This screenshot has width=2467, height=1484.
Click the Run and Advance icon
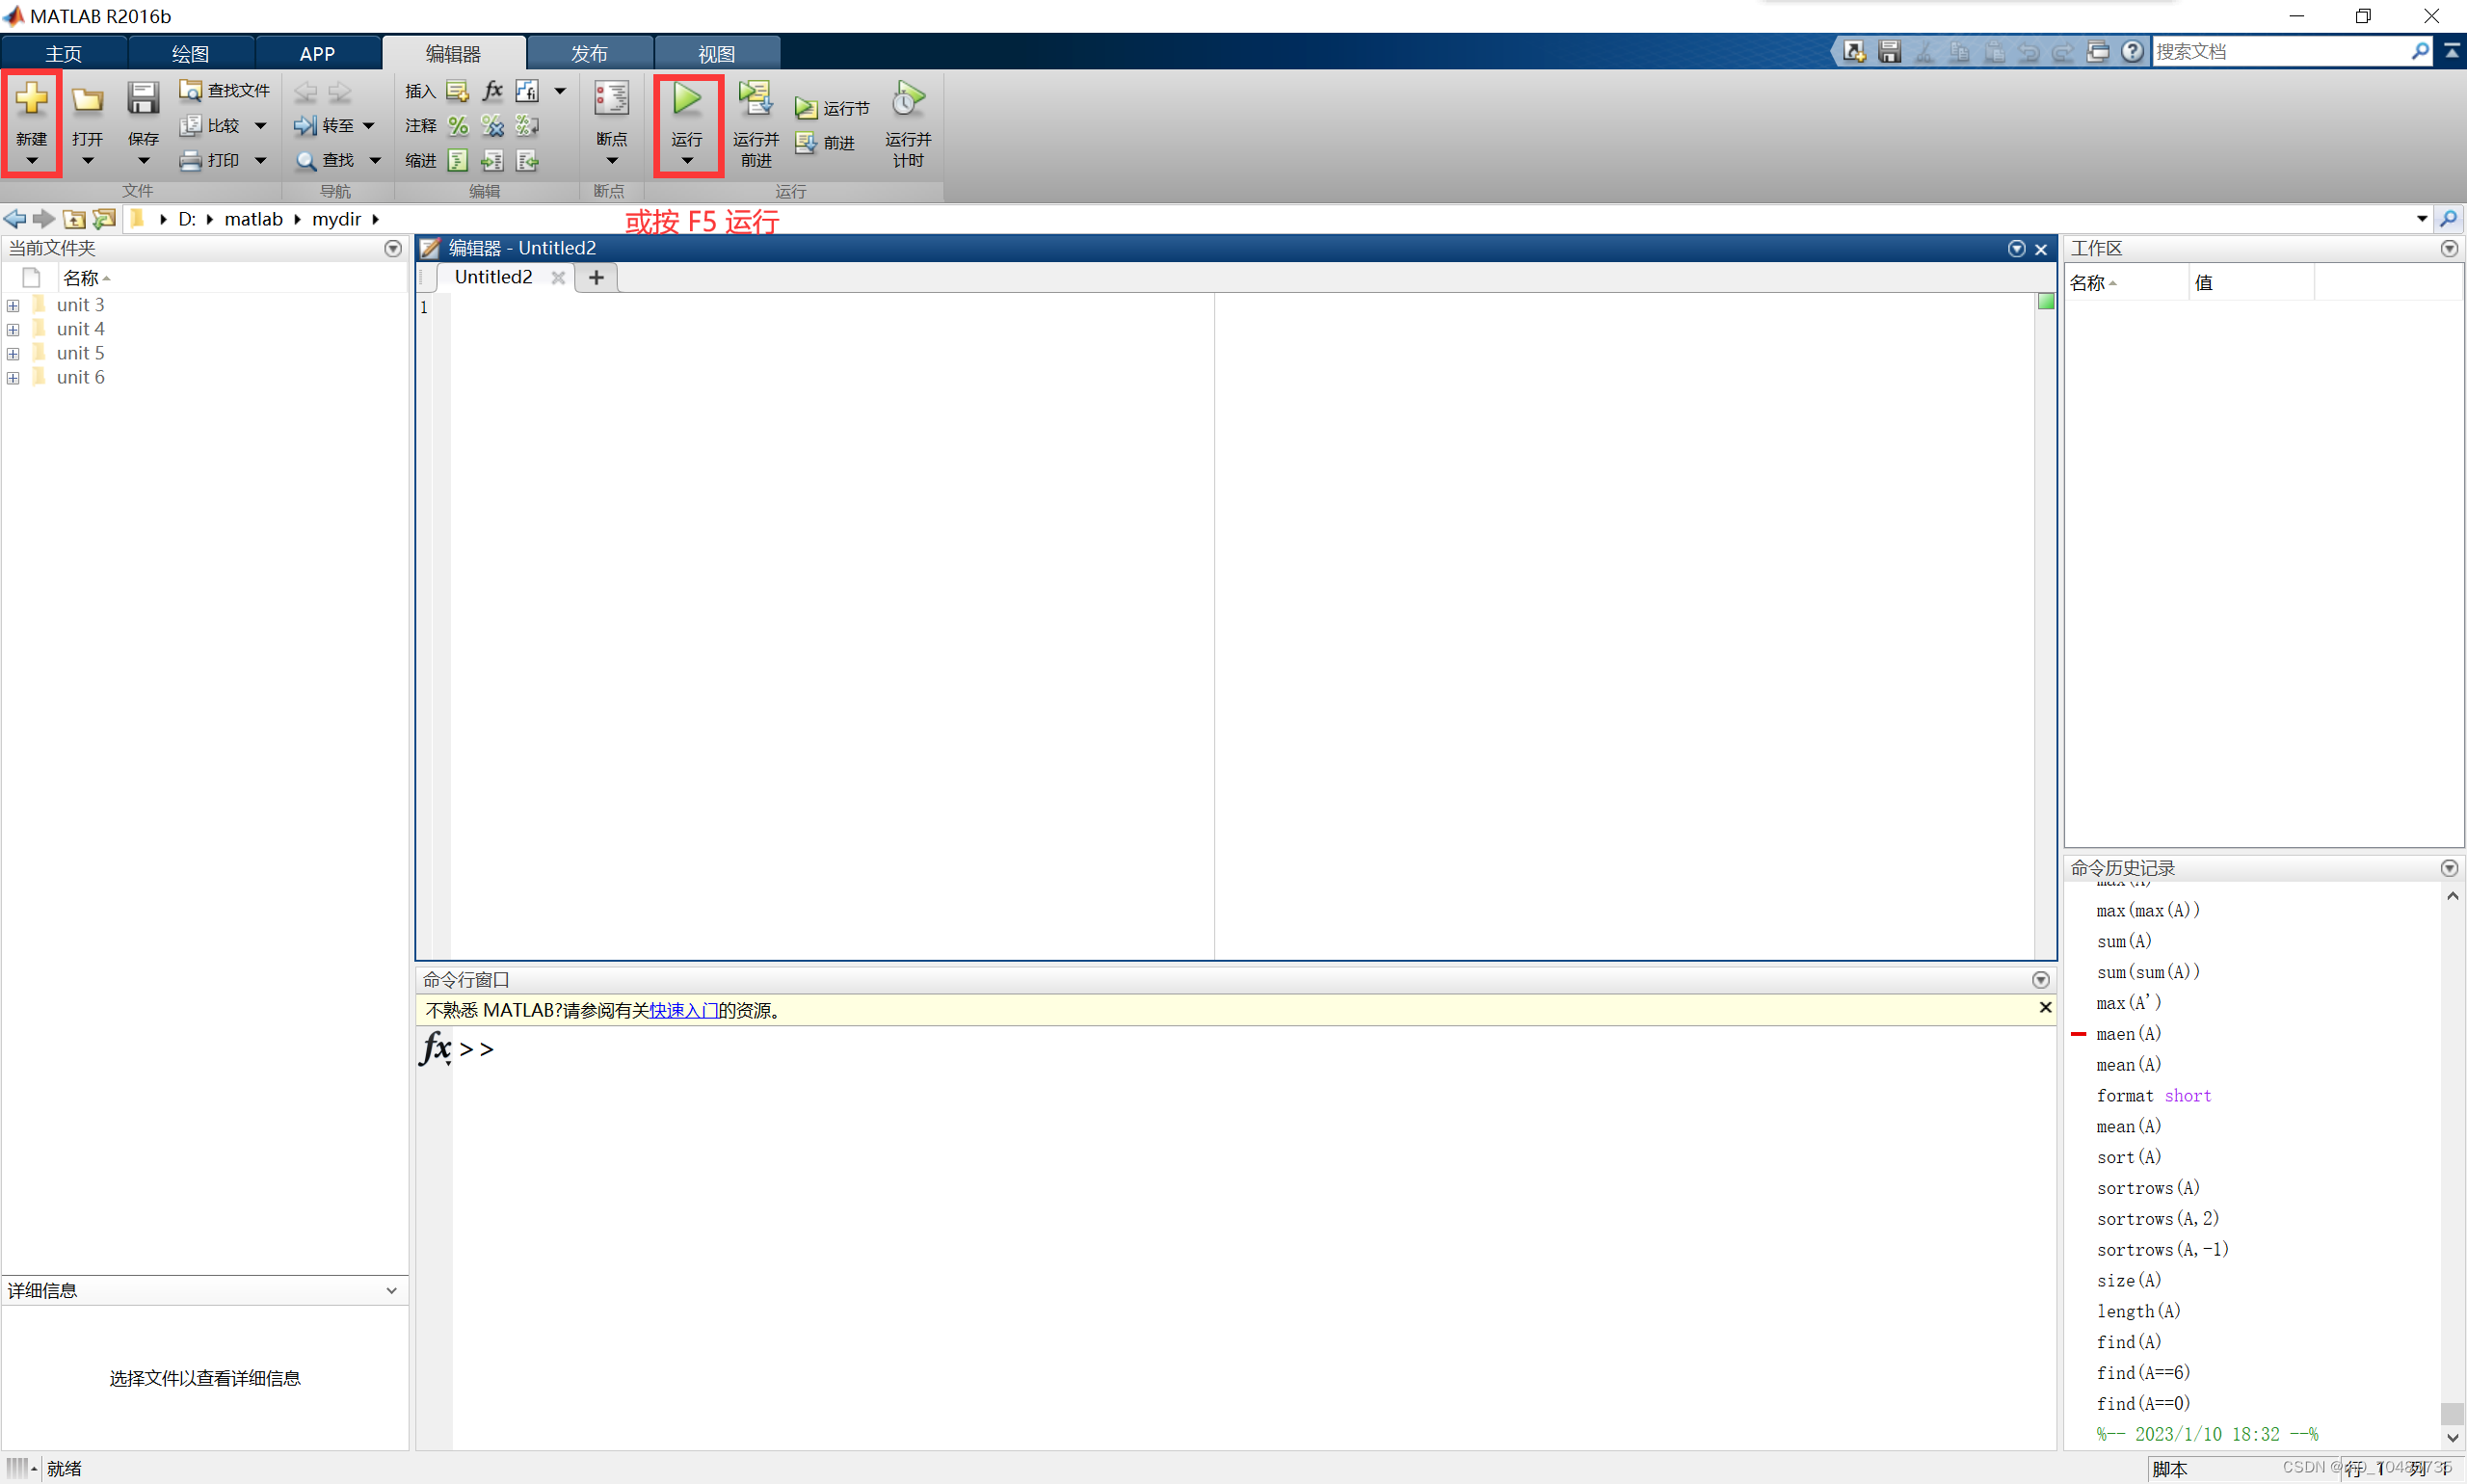click(755, 100)
